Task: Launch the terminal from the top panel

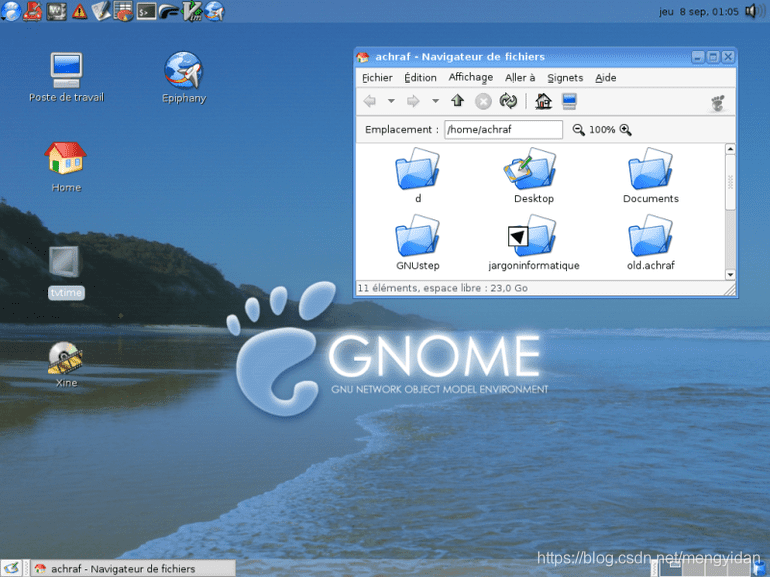Action: click(146, 11)
